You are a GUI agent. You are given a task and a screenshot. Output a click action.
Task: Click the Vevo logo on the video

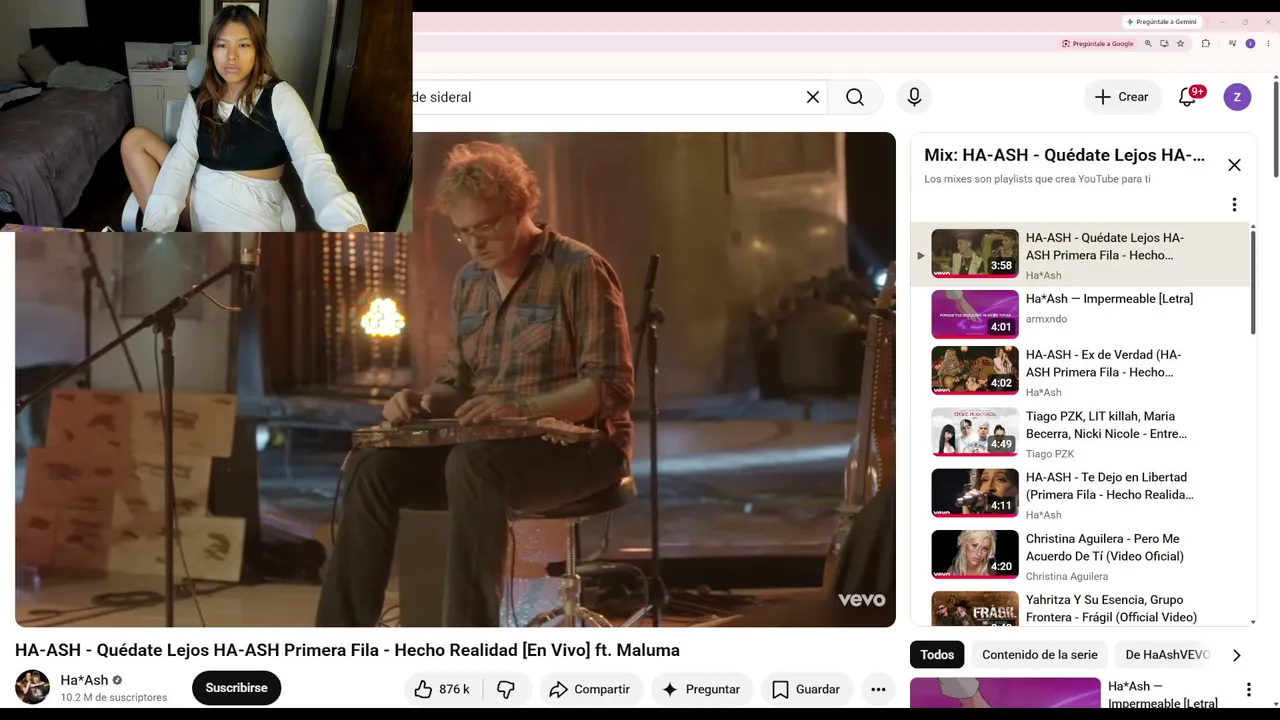862,599
